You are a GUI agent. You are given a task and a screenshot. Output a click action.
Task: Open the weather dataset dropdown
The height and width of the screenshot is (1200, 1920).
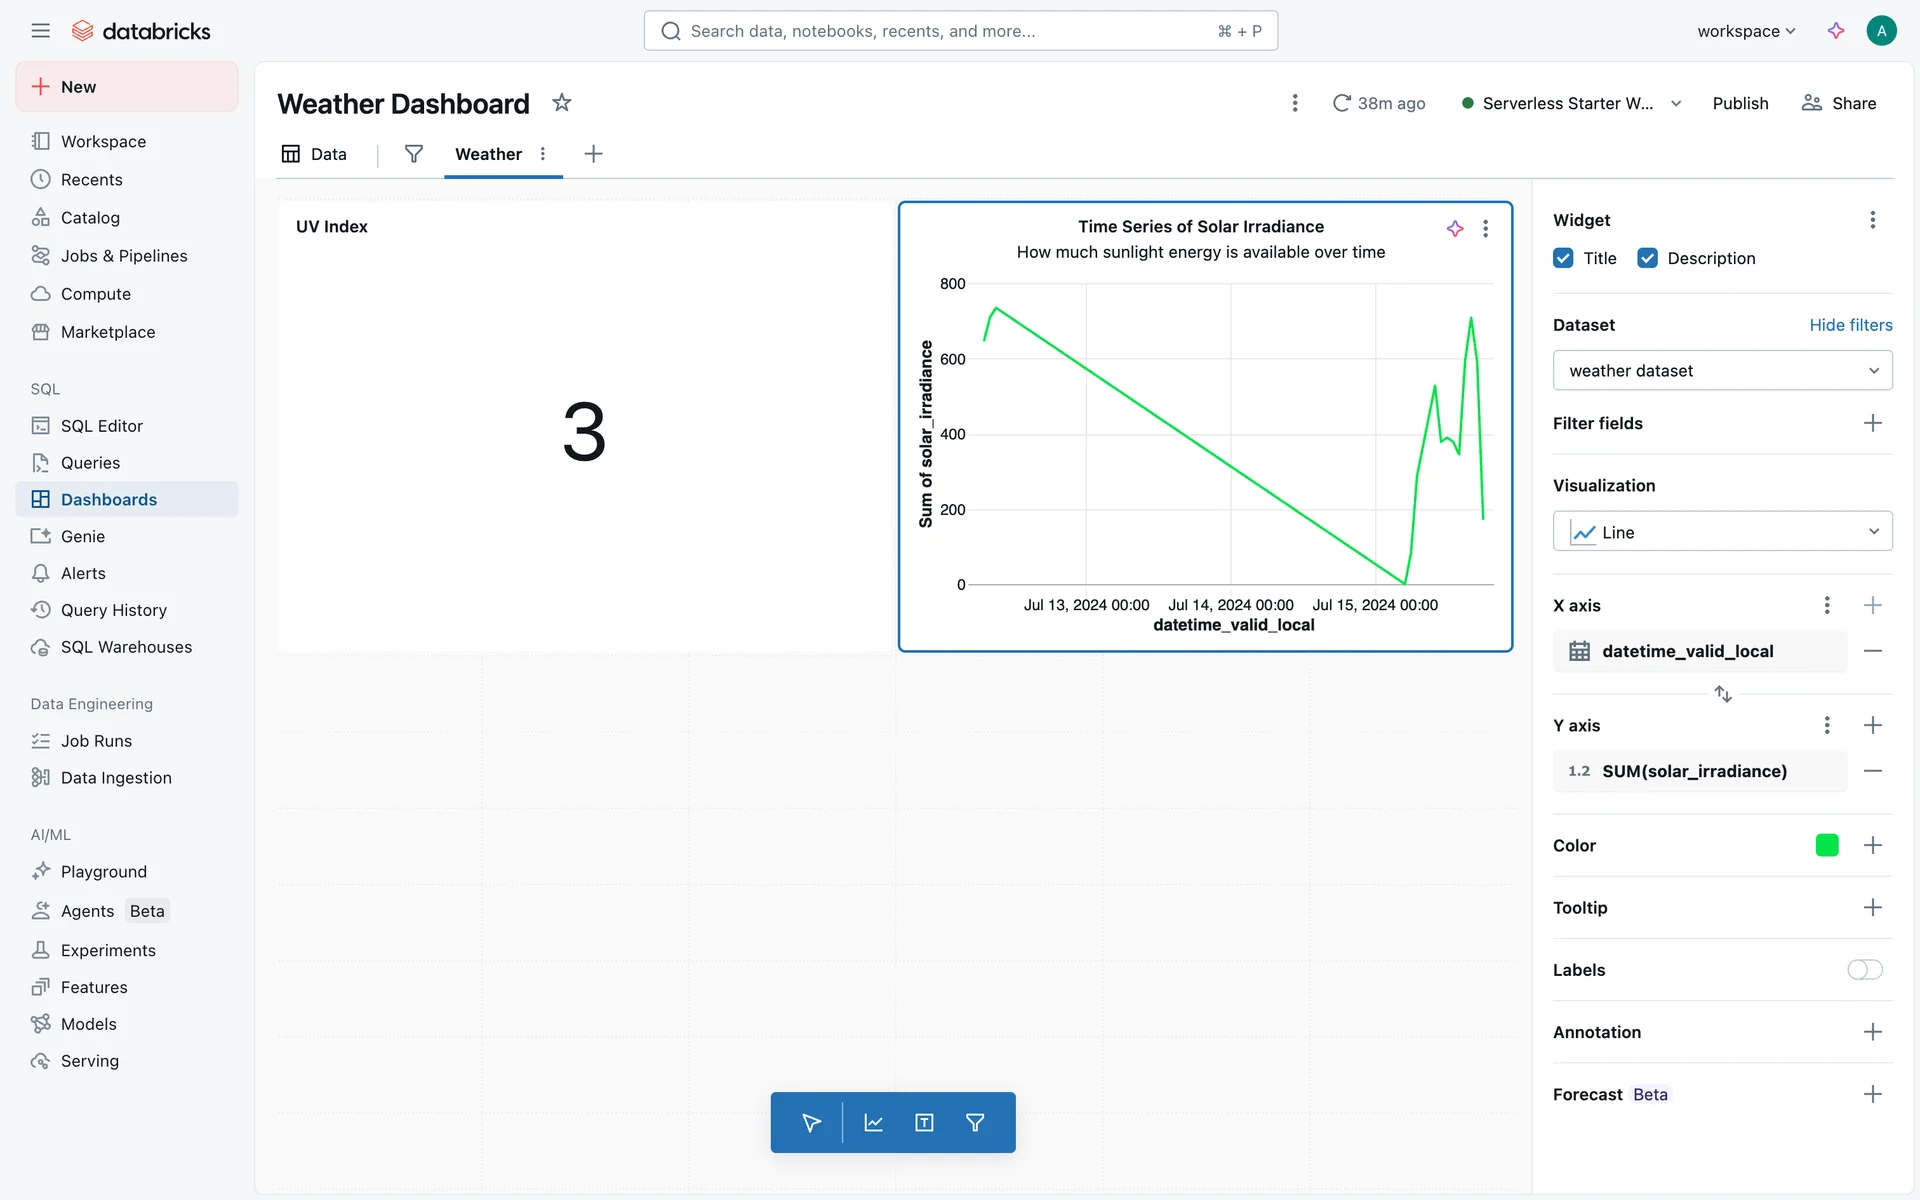coord(1722,371)
